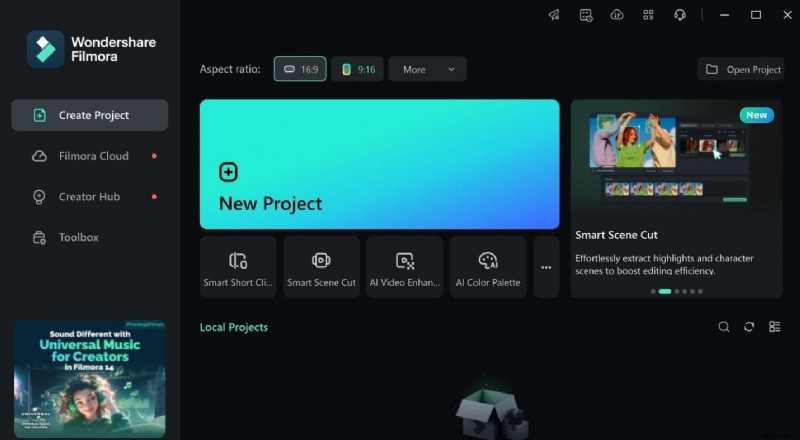The image size is (800, 440).
Task: Launch AI Color Palette tool
Action: [488, 267]
